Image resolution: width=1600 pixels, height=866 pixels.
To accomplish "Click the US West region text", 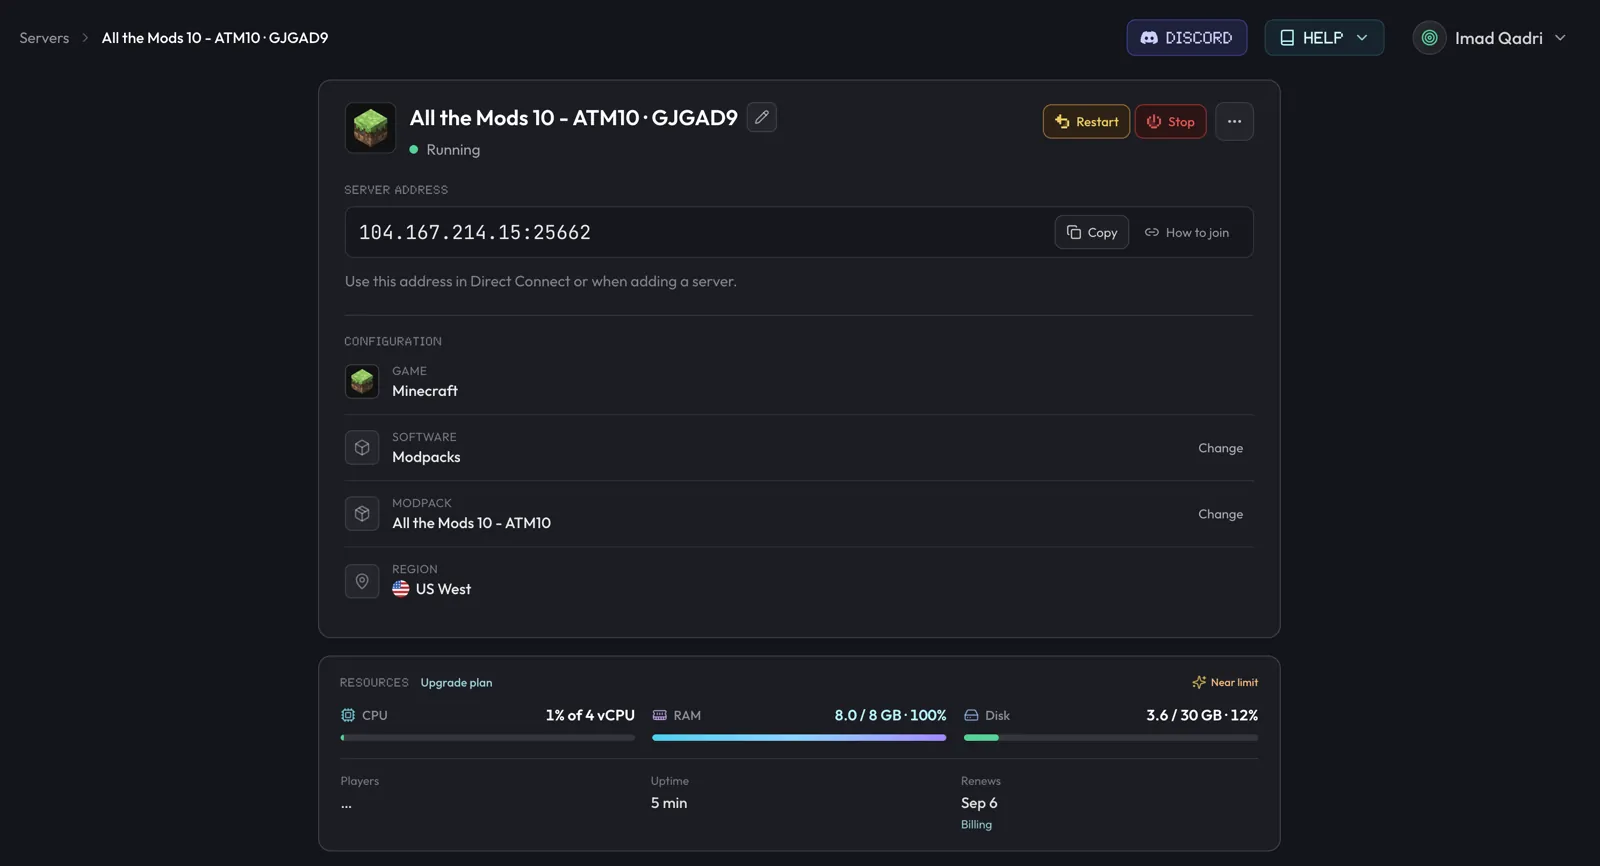I will click(443, 589).
